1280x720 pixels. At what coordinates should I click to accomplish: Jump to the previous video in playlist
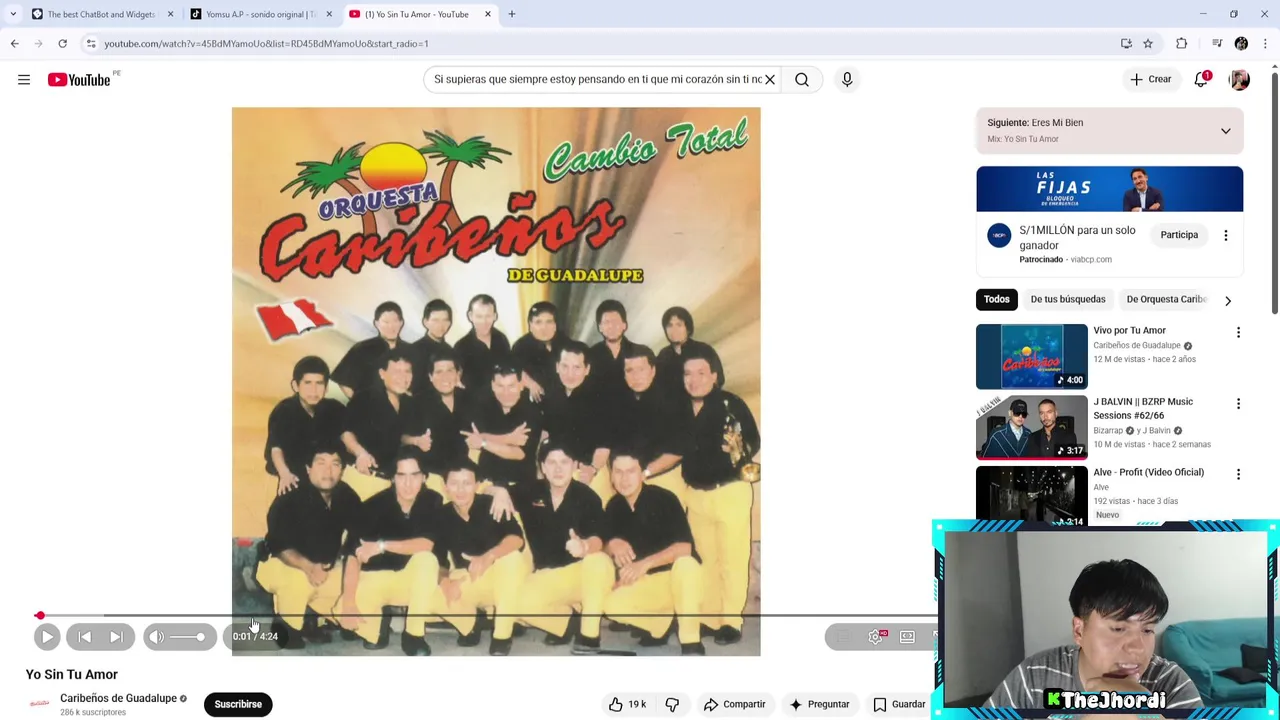(x=85, y=637)
